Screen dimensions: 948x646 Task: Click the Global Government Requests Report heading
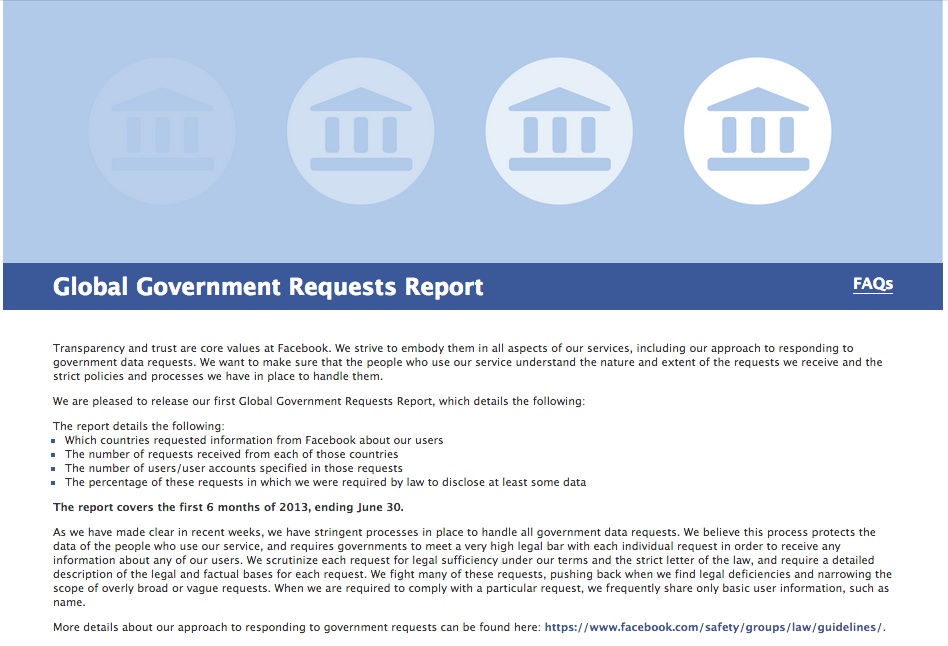pyautogui.click(x=268, y=287)
